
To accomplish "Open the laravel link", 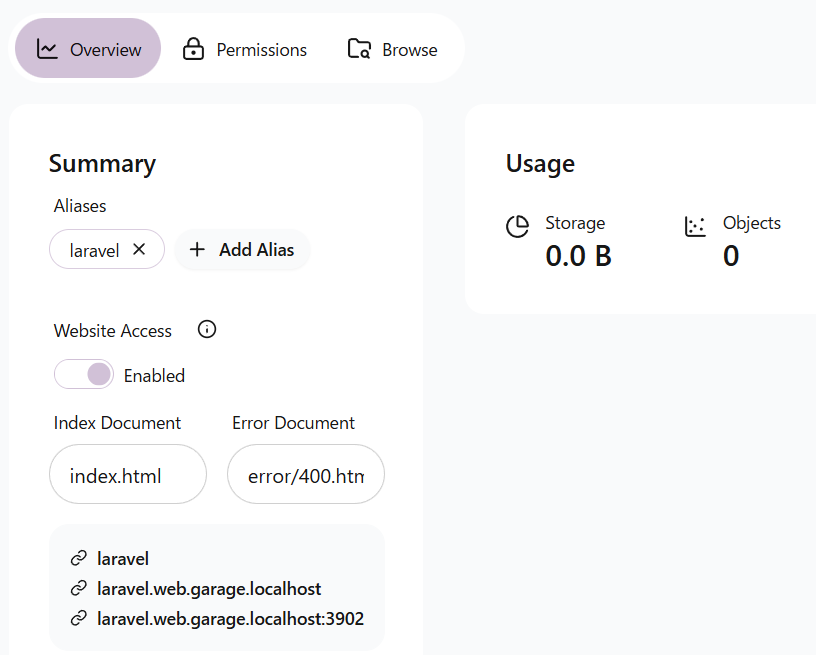I will (123, 559).
